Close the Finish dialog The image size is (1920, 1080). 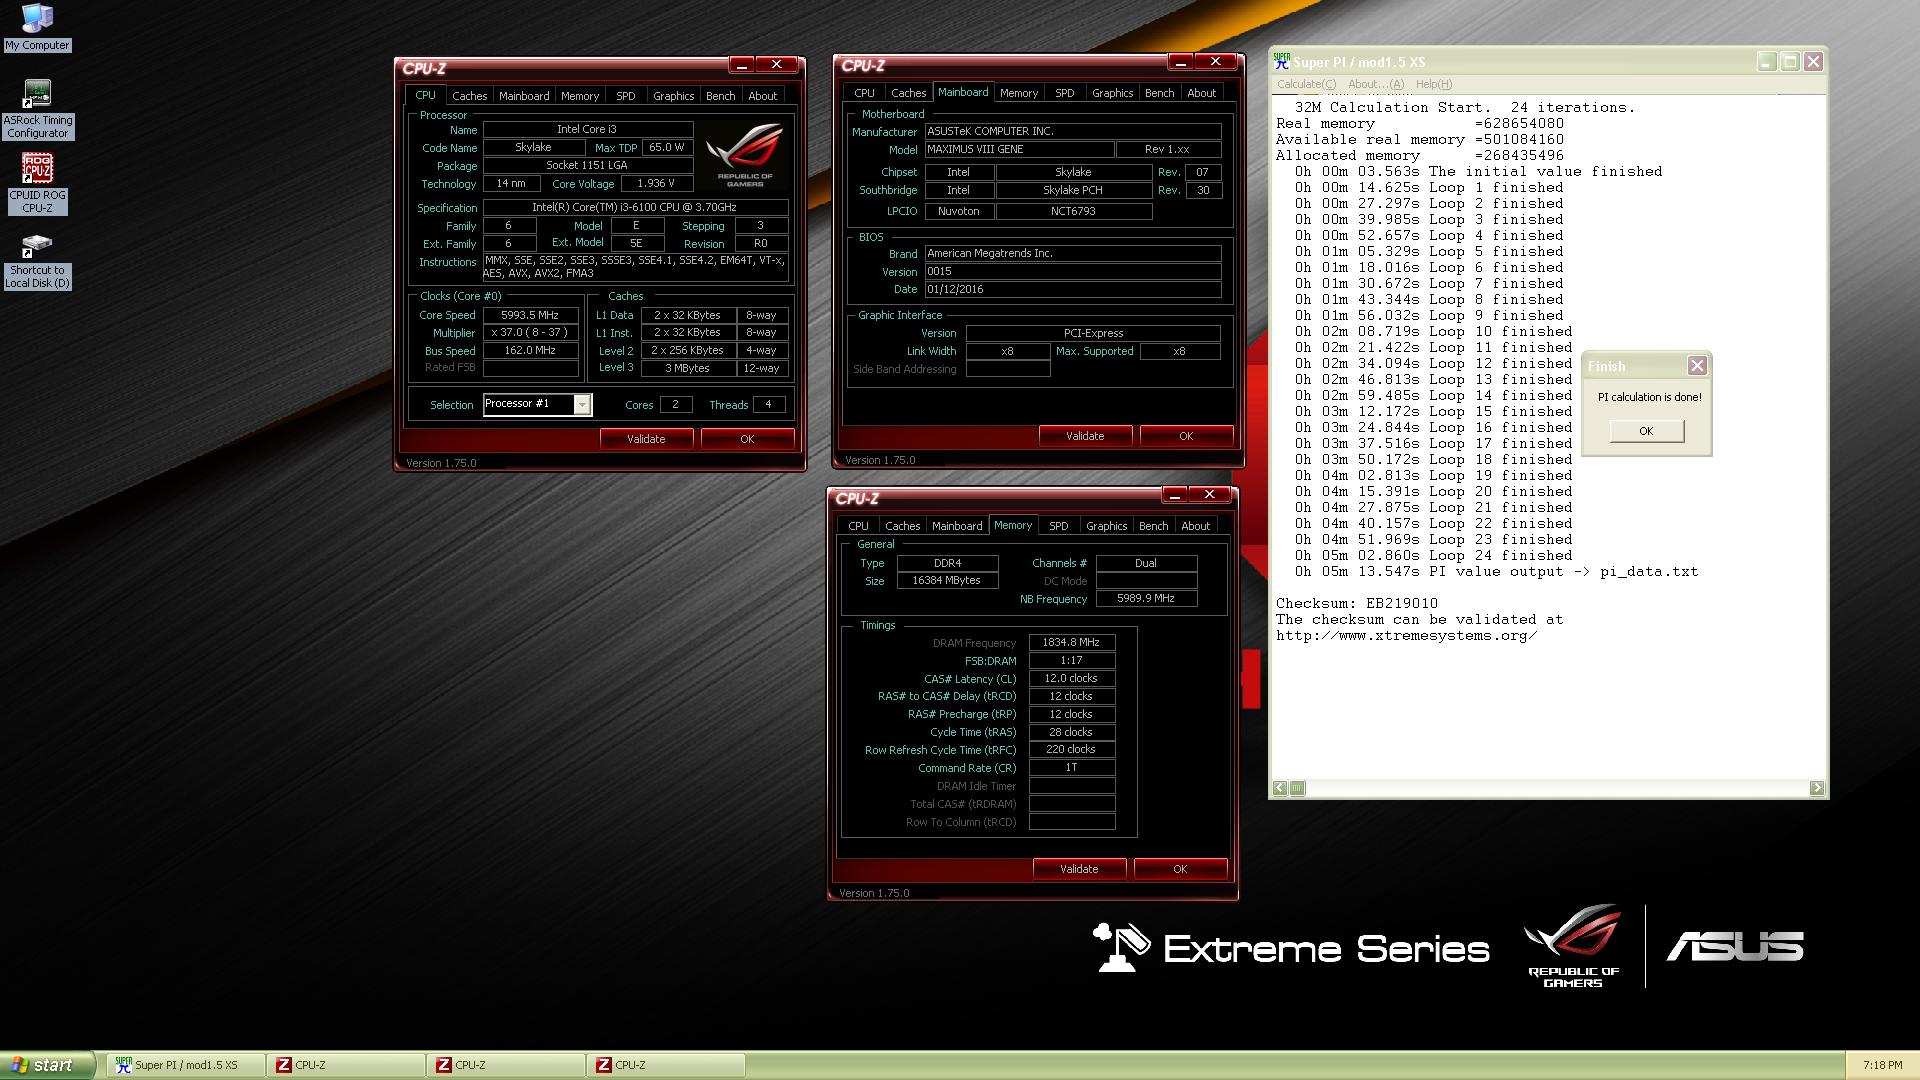1697,366
